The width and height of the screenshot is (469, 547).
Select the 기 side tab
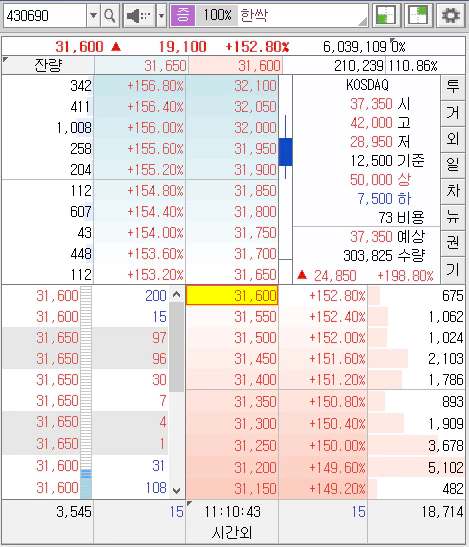click(453, 270)
